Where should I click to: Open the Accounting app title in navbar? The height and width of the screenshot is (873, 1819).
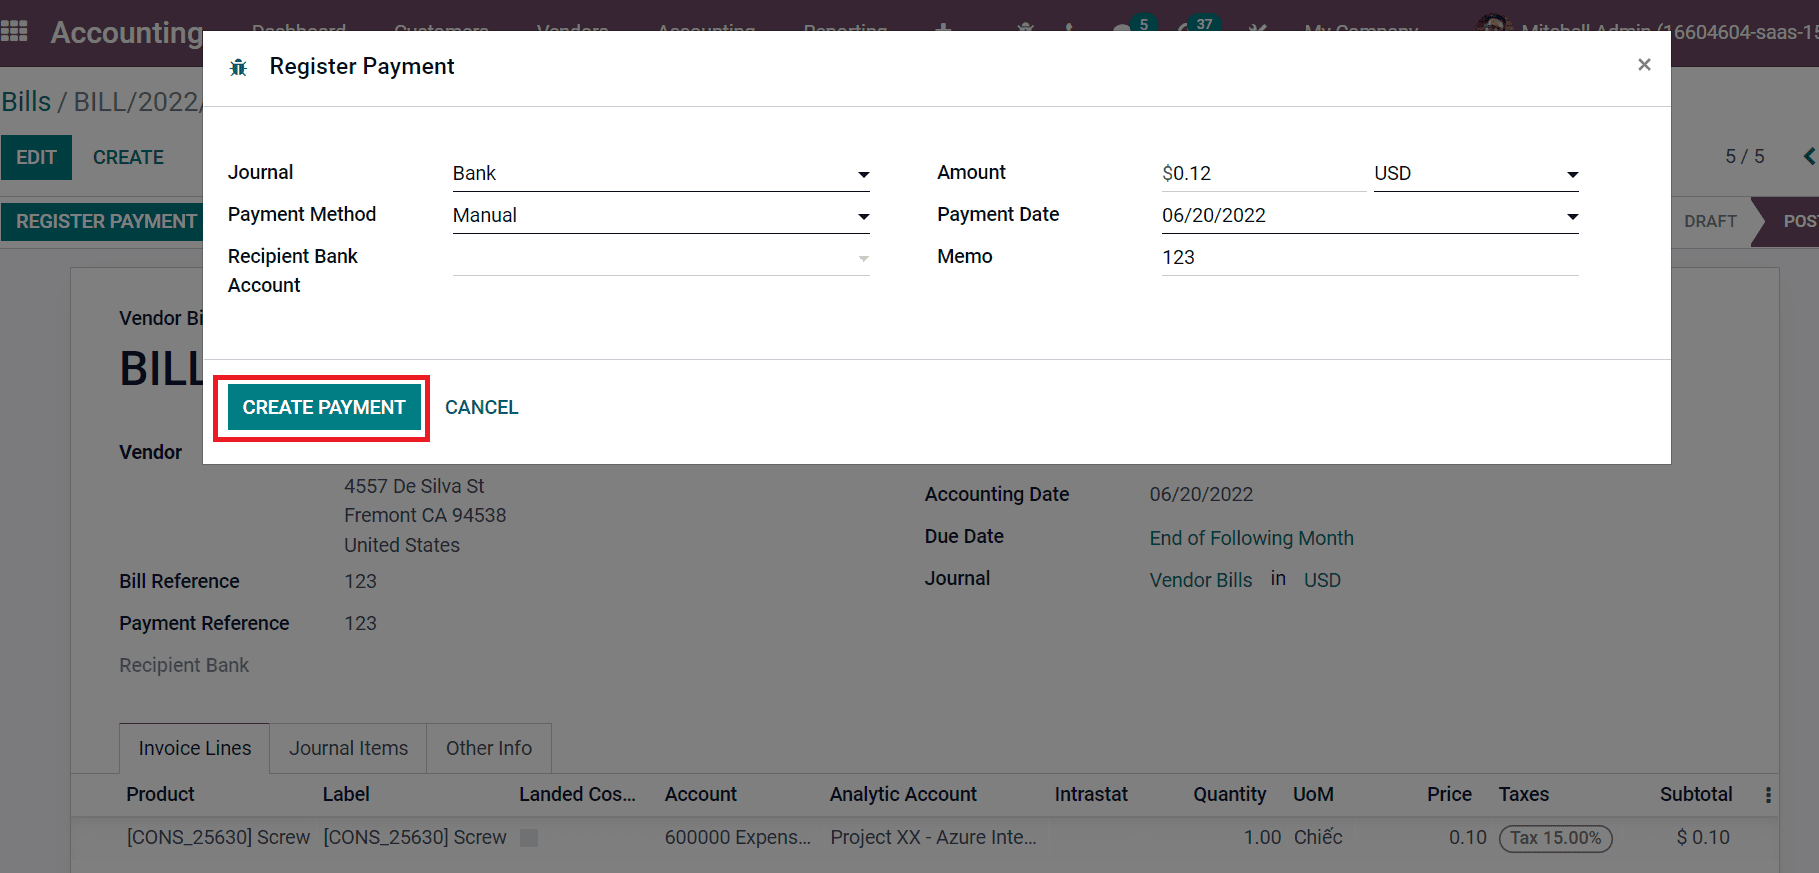click(127, 32)
